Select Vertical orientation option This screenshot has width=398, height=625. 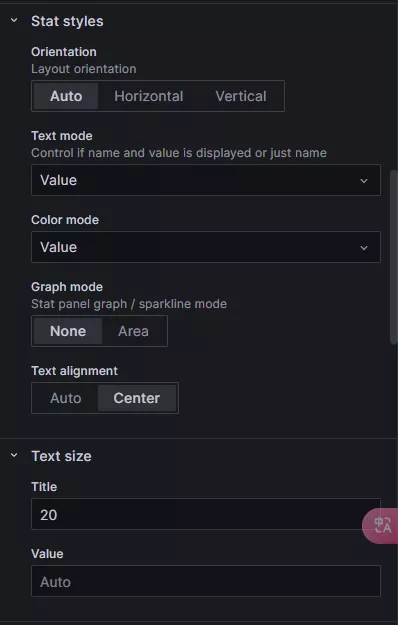click(241, 96)
